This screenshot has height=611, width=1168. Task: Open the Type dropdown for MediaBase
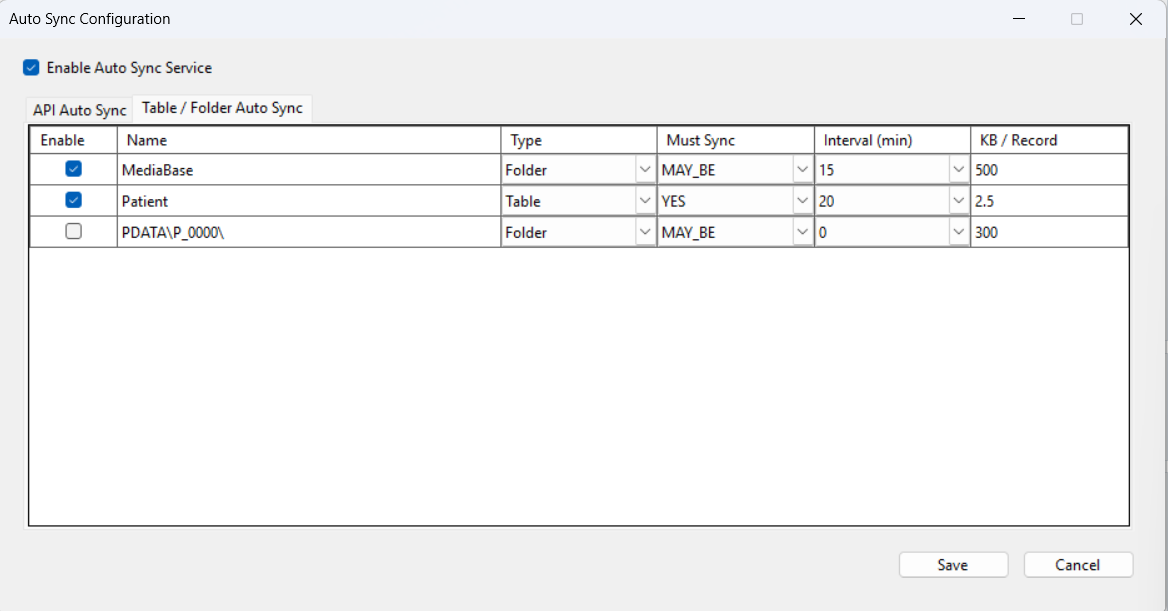(645, 170)
